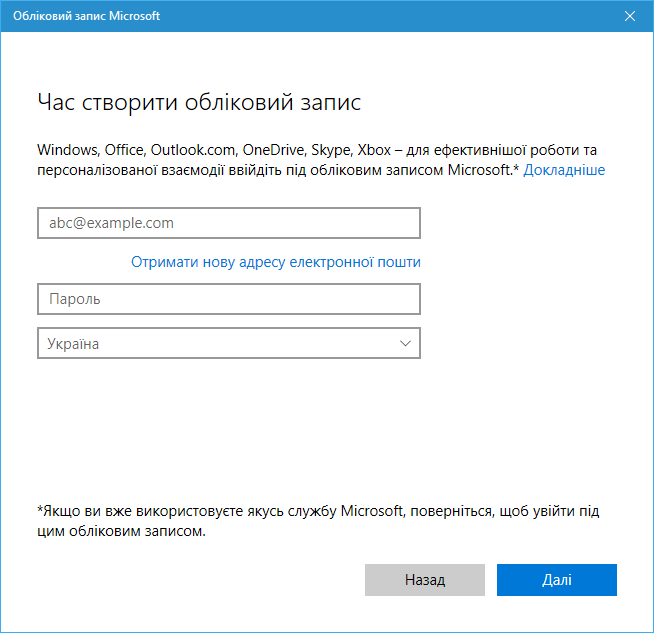
Task: Focus the Пароль password field
Action: (229, 299)
